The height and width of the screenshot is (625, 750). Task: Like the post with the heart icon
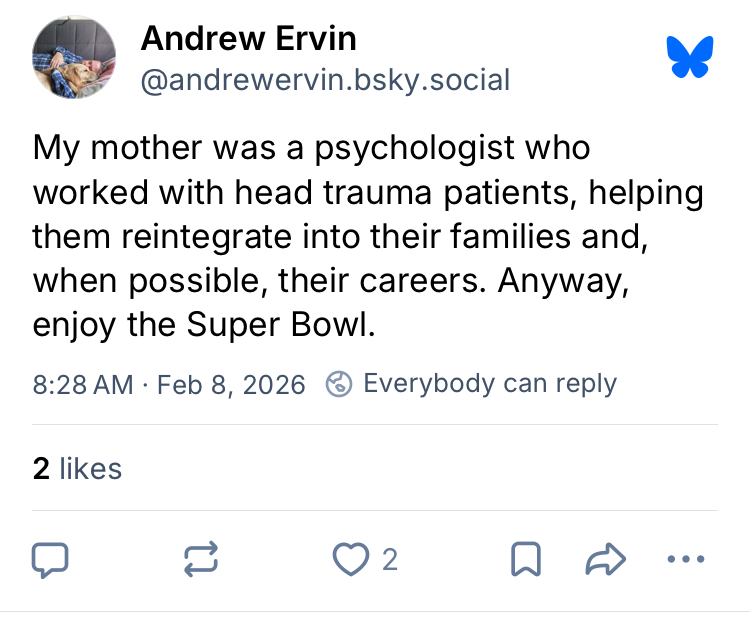point(350,560)
